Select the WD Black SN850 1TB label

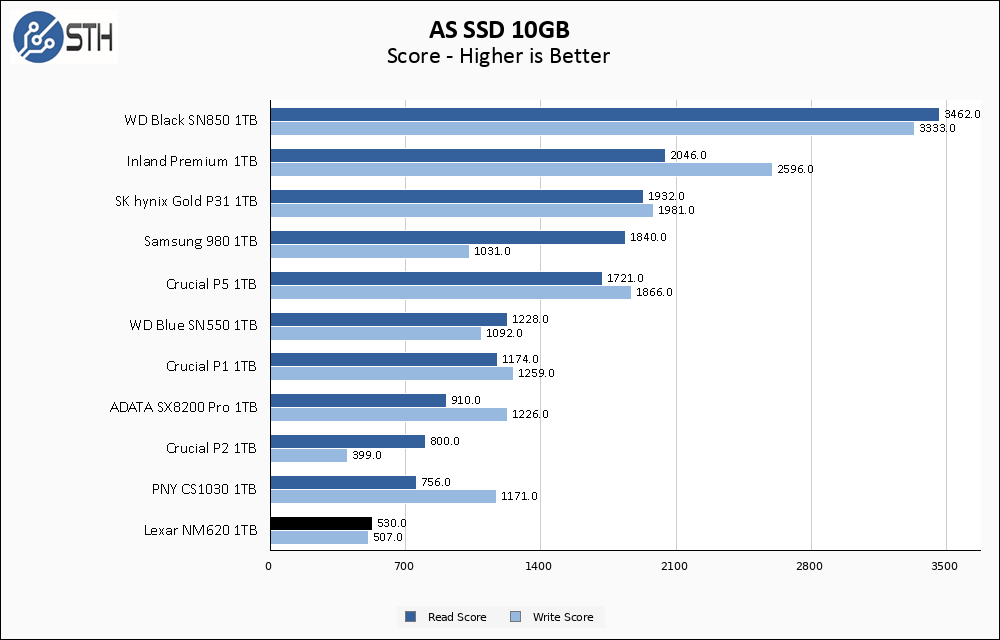[x=191, y=120]
